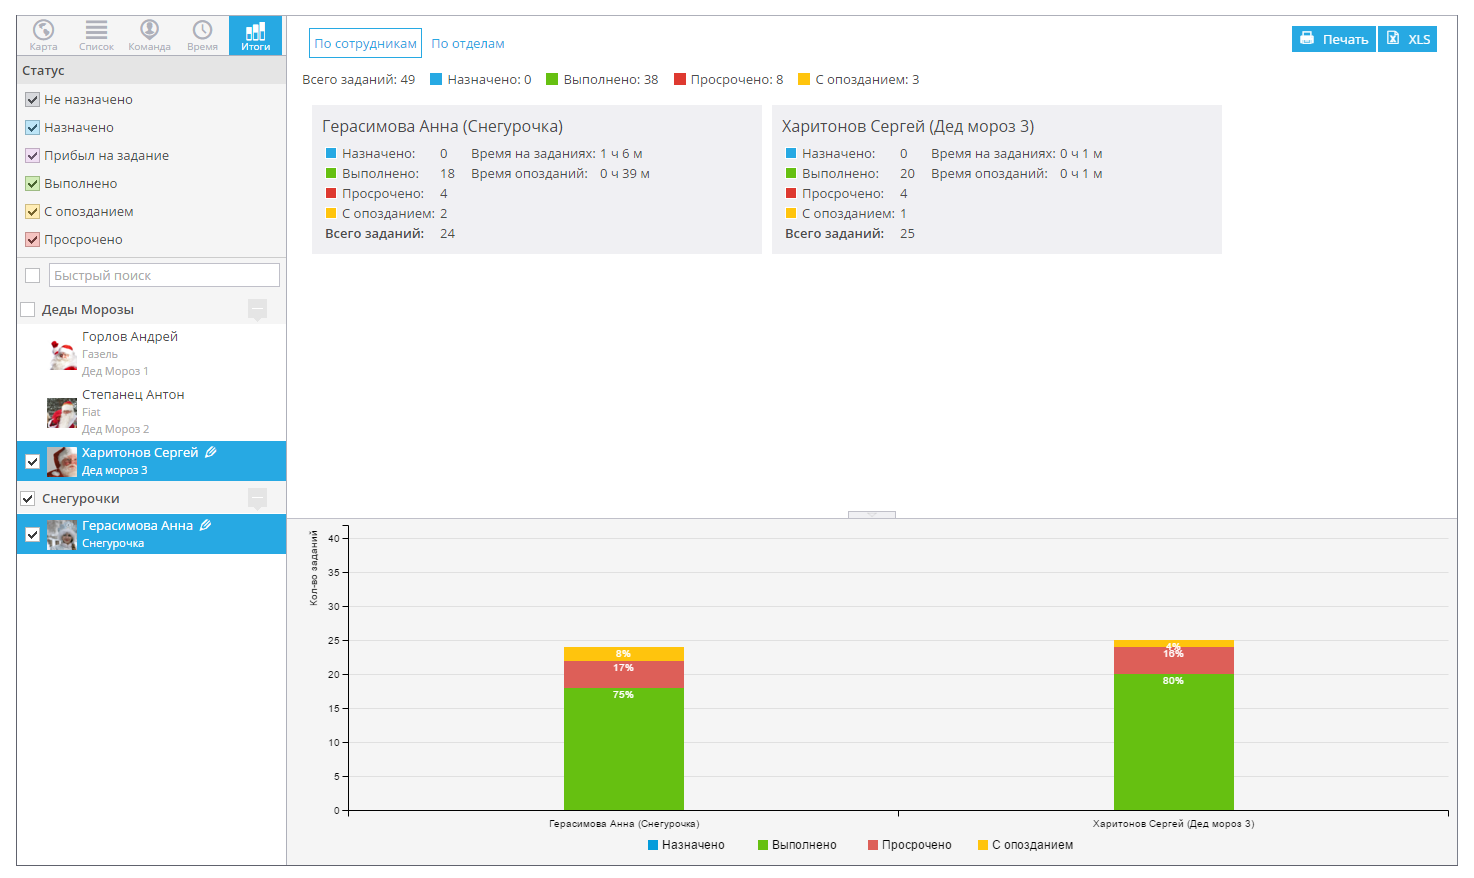Click the Деды Морозы group title
The width and height of the screenshot is (1474, 878).
(x=88, y=309)
